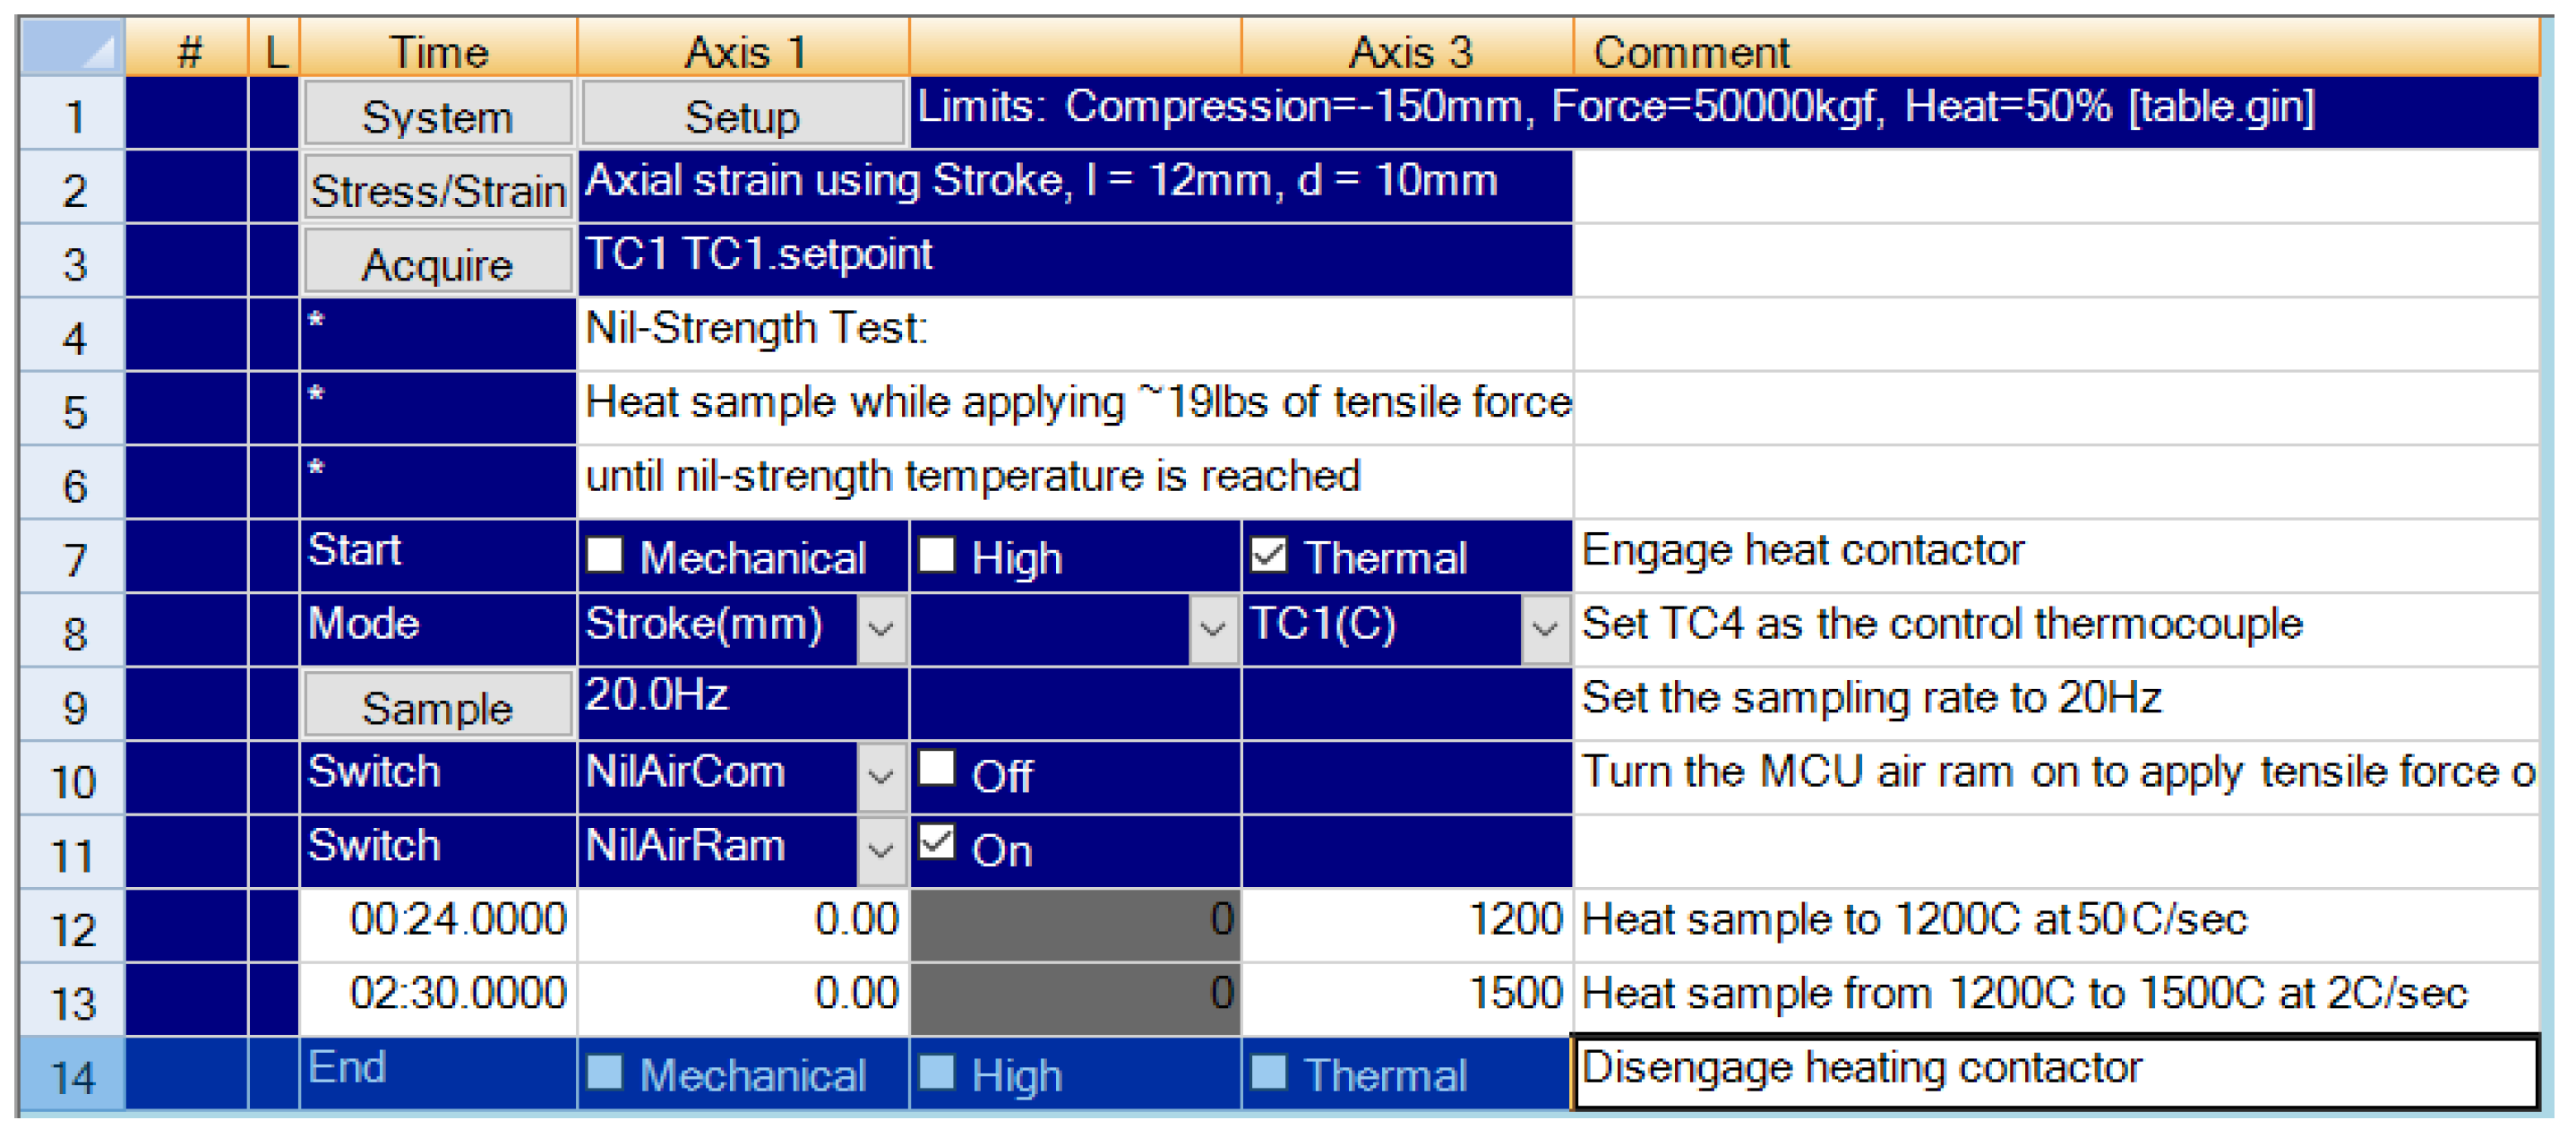
Task: Open the middle Mode column dropdown on row 8
Action: coord(1212,629)
